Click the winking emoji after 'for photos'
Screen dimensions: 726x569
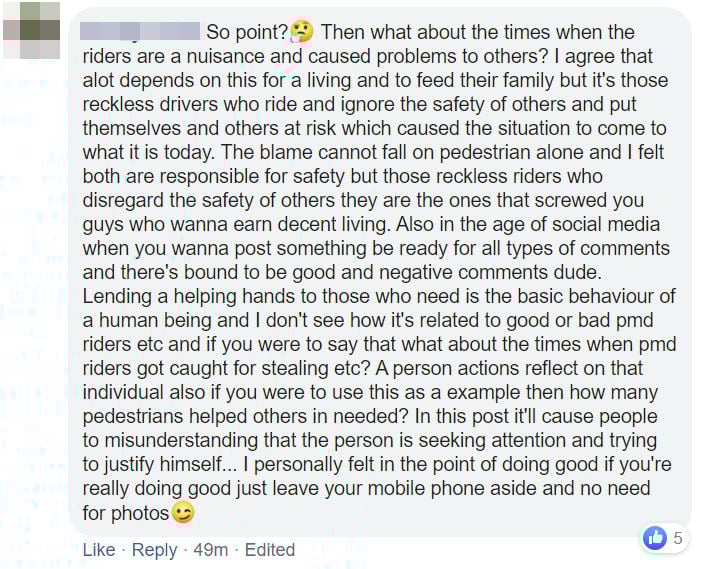pos(182,513)
